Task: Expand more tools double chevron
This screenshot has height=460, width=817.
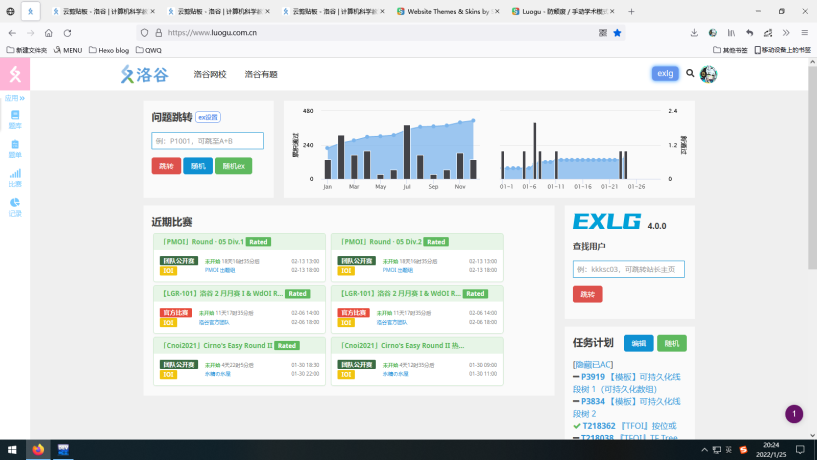Action: (786, 33)
